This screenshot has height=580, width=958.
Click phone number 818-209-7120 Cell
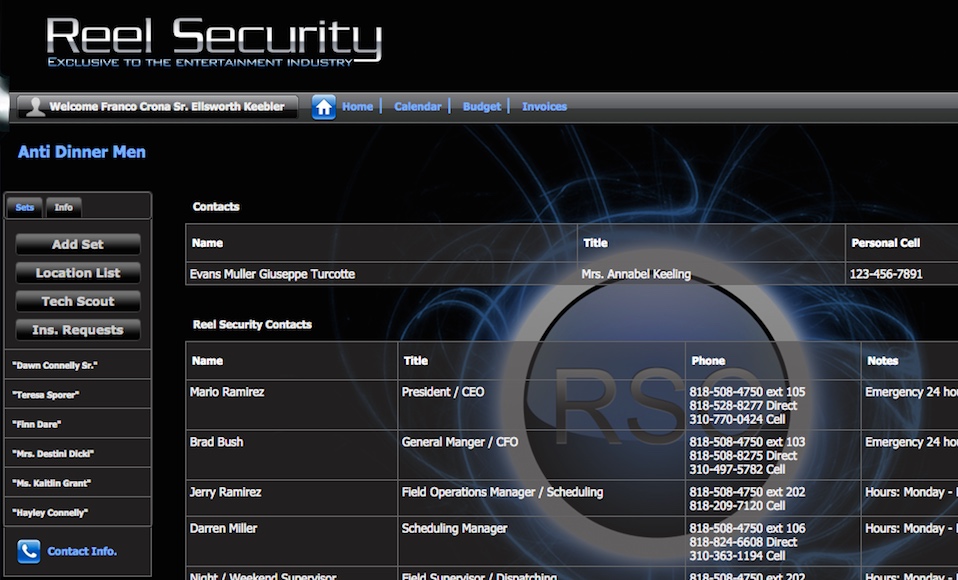point(737,506)
